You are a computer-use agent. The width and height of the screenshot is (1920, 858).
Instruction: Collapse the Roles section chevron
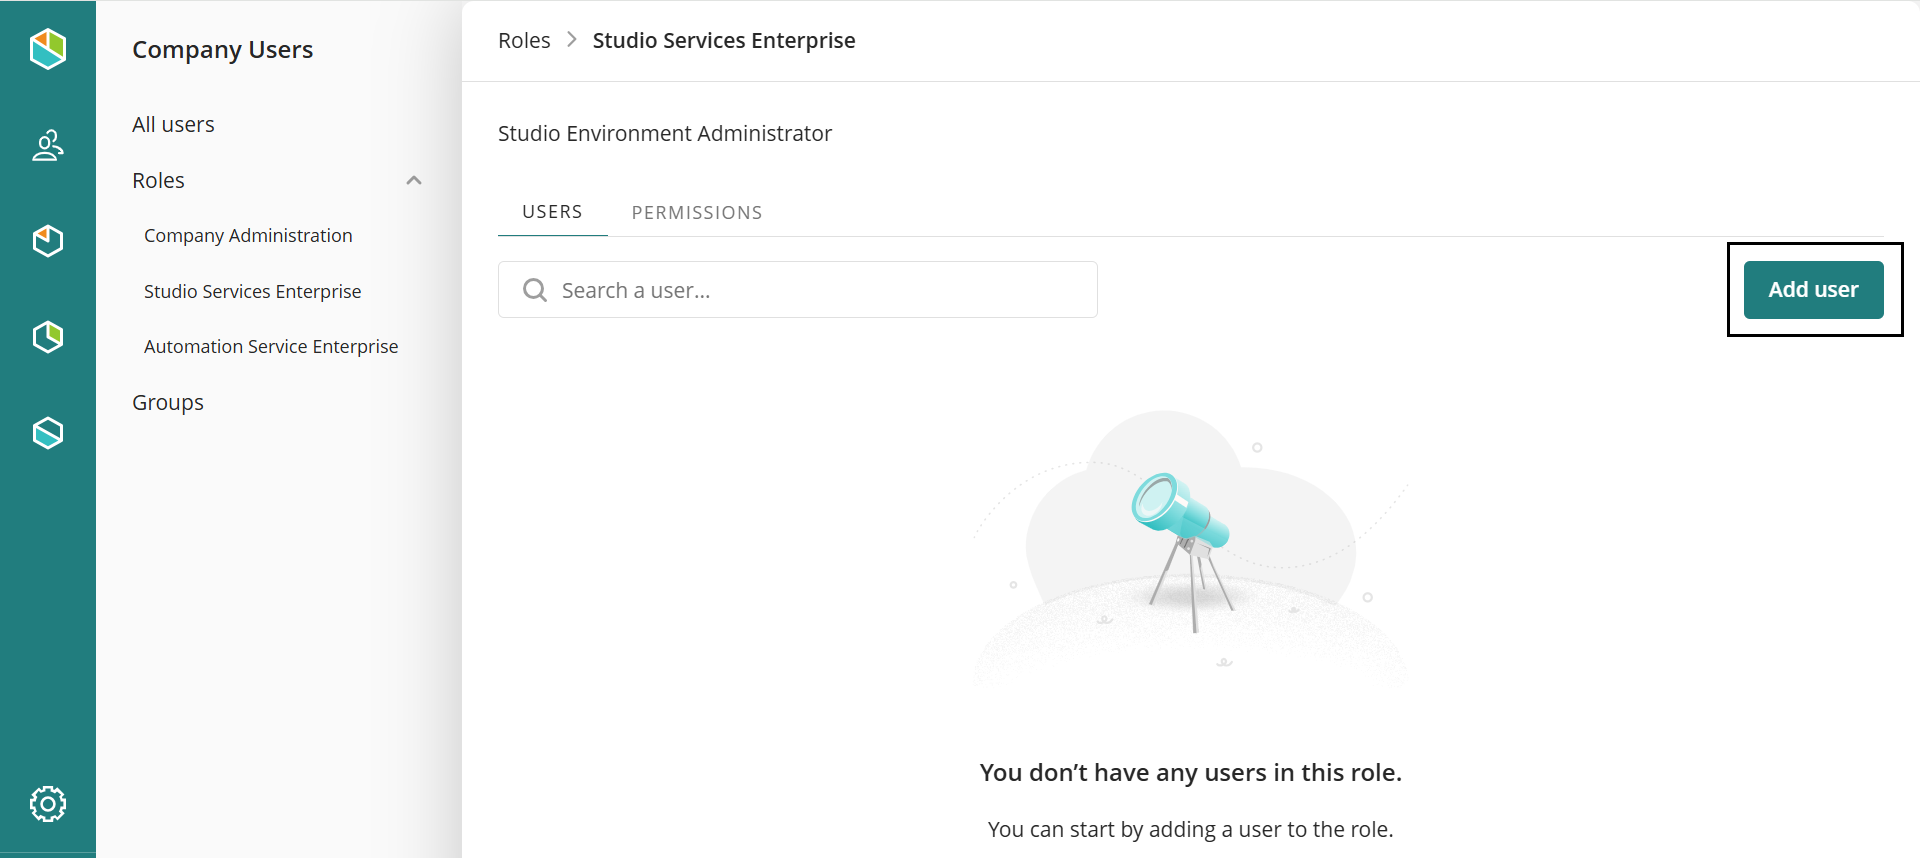pos(414,181)
